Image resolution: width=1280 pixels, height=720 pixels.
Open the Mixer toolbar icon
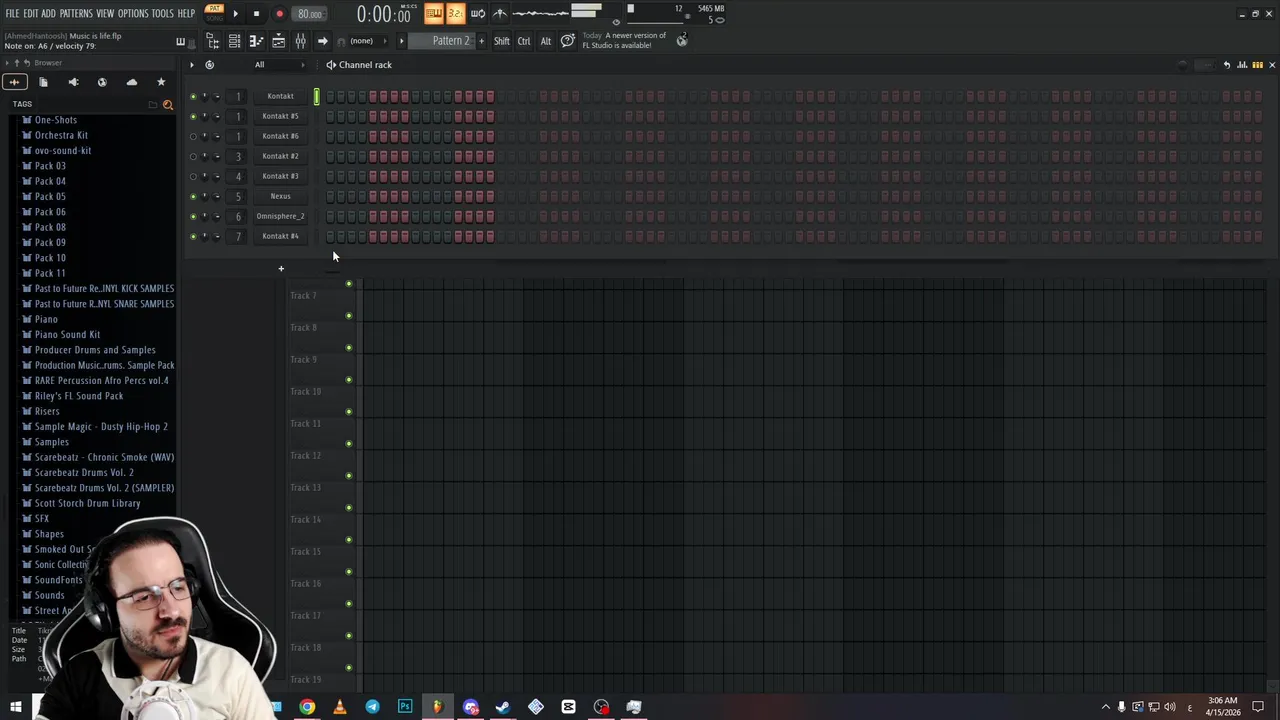pos(300,41)
